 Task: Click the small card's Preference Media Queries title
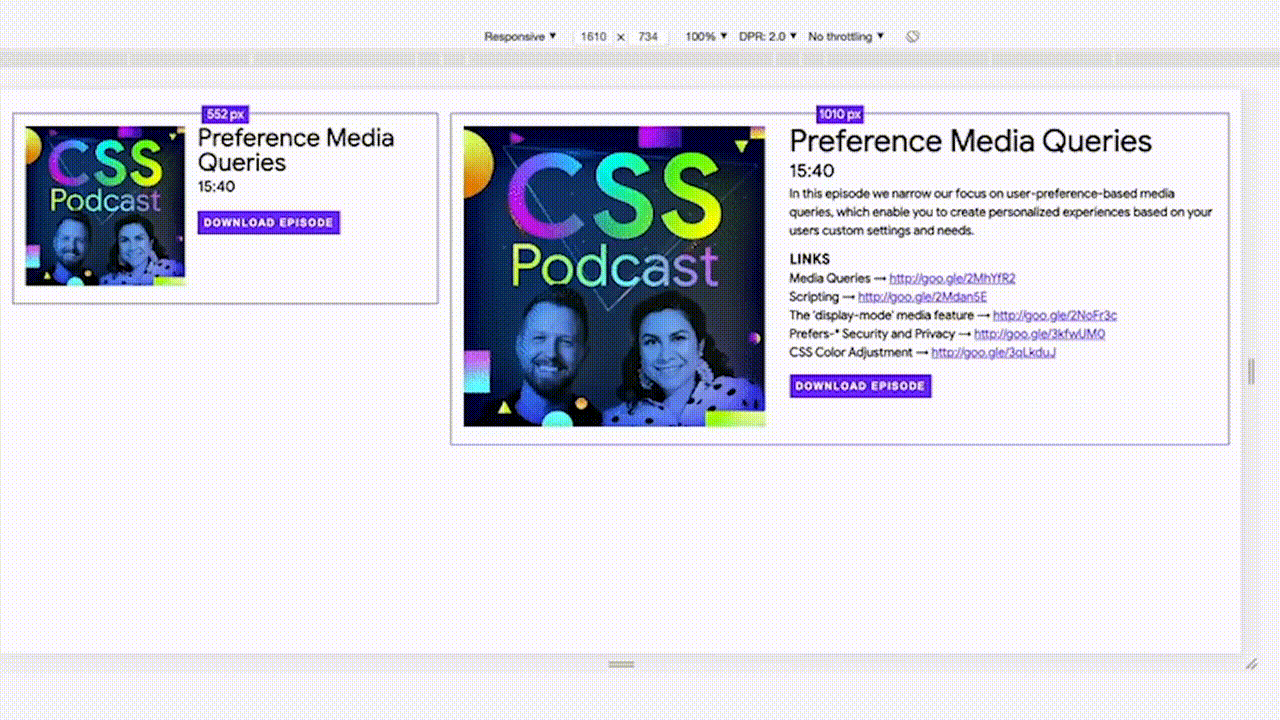[x=296, y=150]
